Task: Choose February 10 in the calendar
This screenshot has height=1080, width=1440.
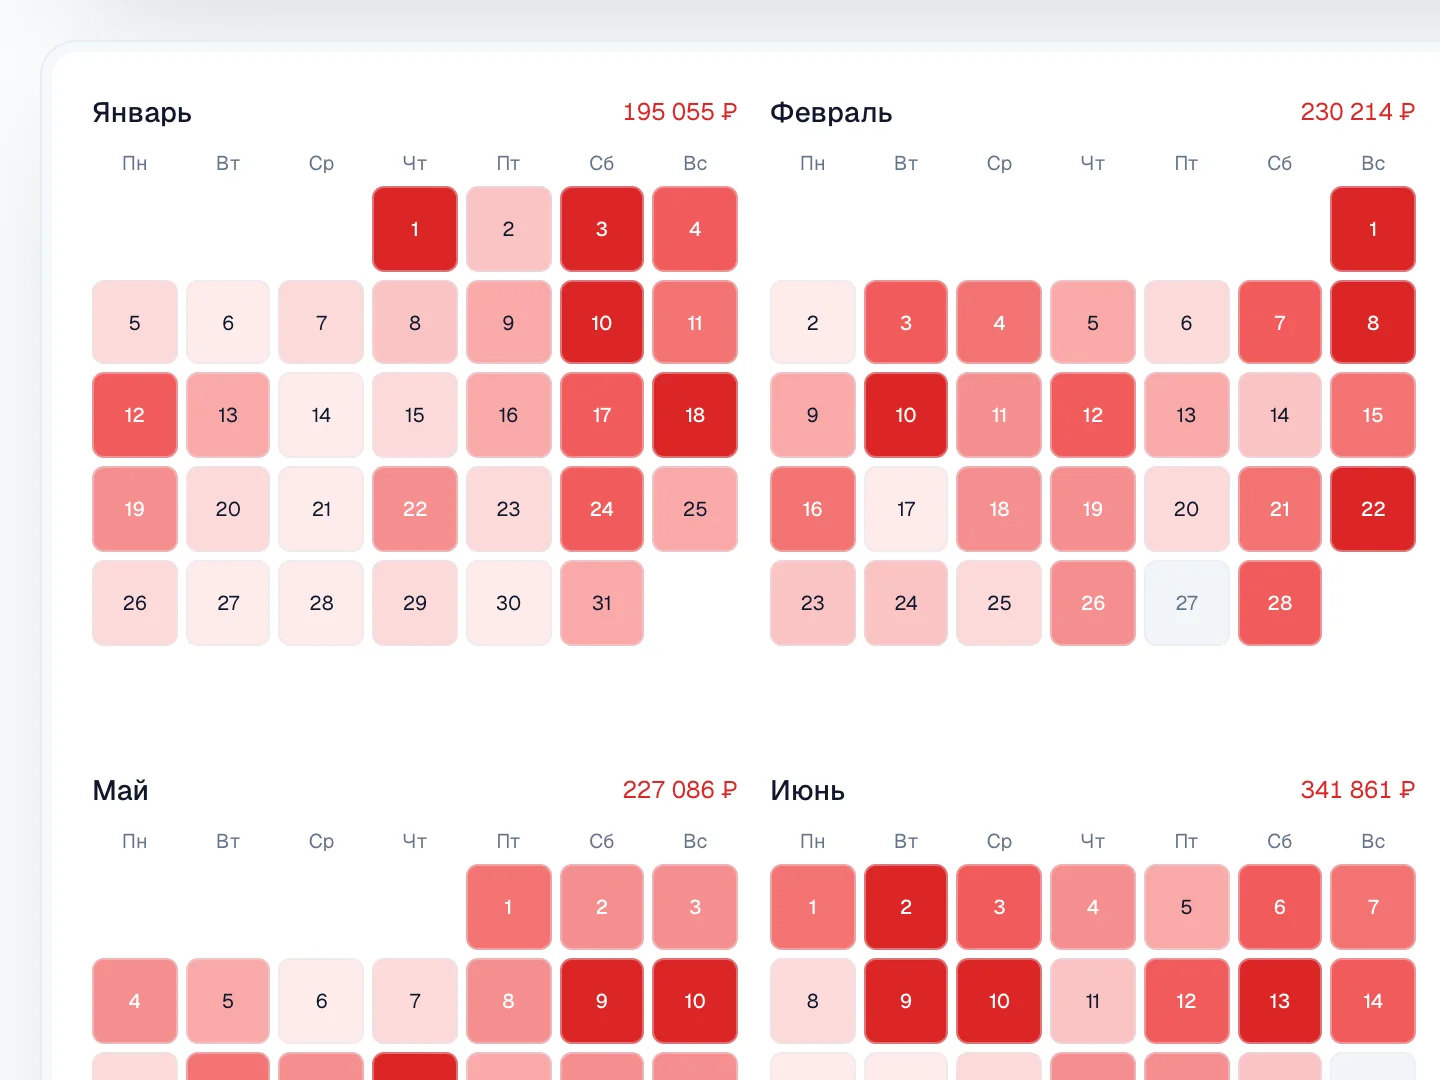Action: [x=905, y=415]
